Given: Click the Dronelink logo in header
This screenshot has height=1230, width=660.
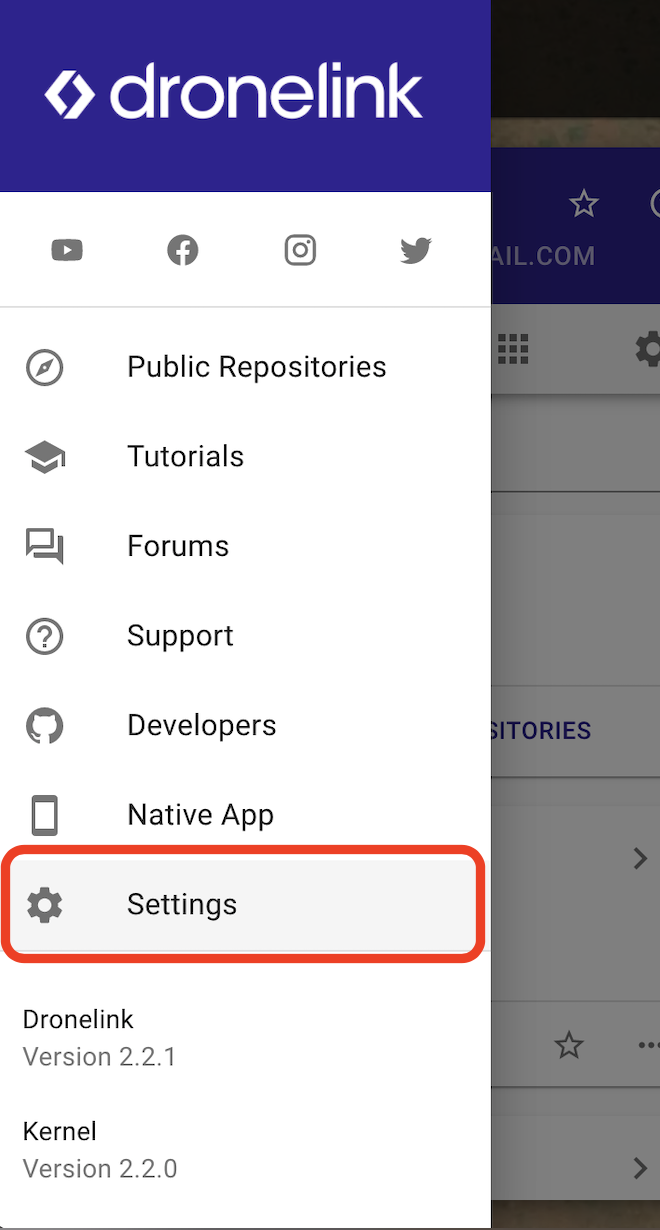Looking at the screenshot, I should (x=234, y=94).
